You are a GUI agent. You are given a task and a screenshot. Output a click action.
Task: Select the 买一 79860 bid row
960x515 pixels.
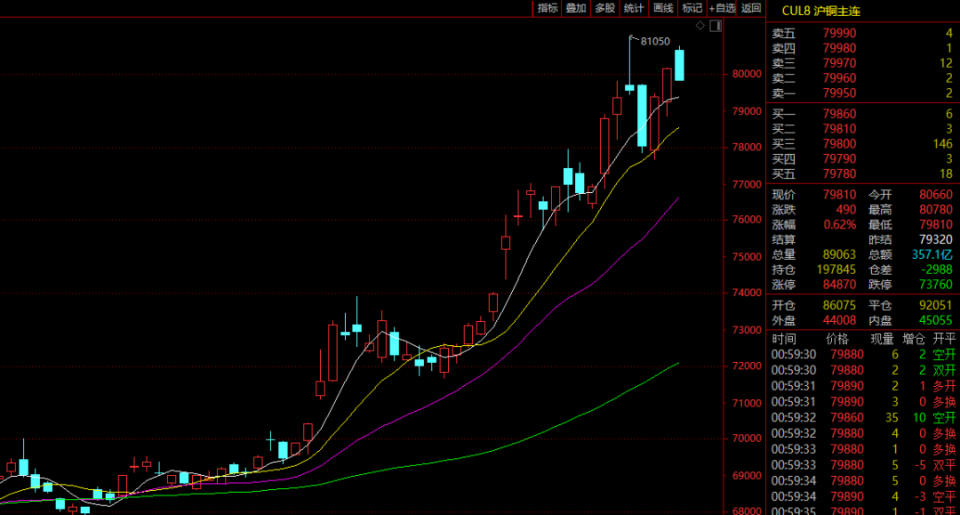[862, 114]
